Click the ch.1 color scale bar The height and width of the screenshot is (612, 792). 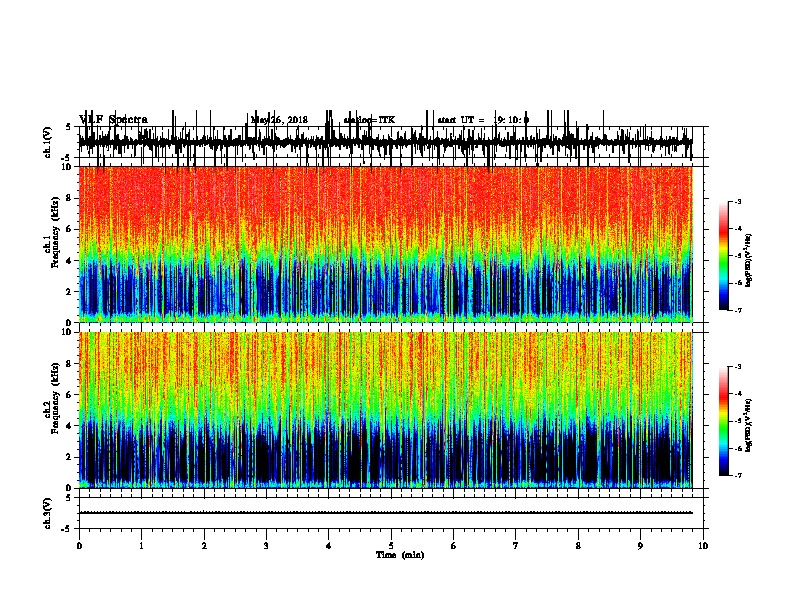(x=723, y=256)
